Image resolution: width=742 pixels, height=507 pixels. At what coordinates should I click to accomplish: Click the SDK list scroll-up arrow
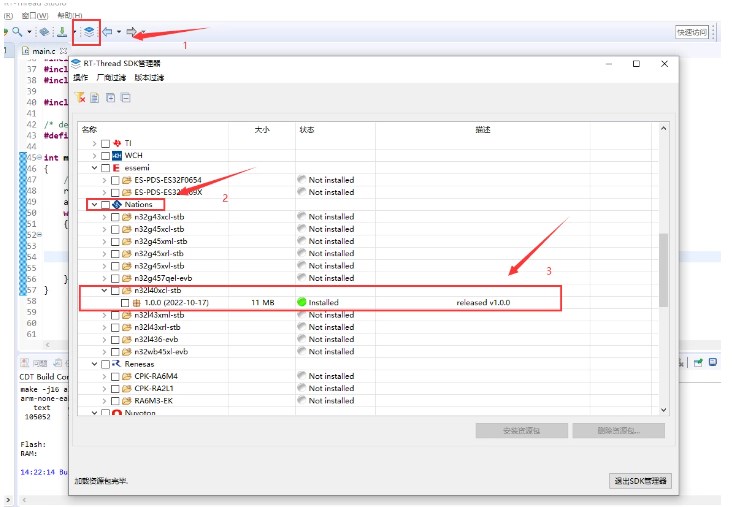663,128
